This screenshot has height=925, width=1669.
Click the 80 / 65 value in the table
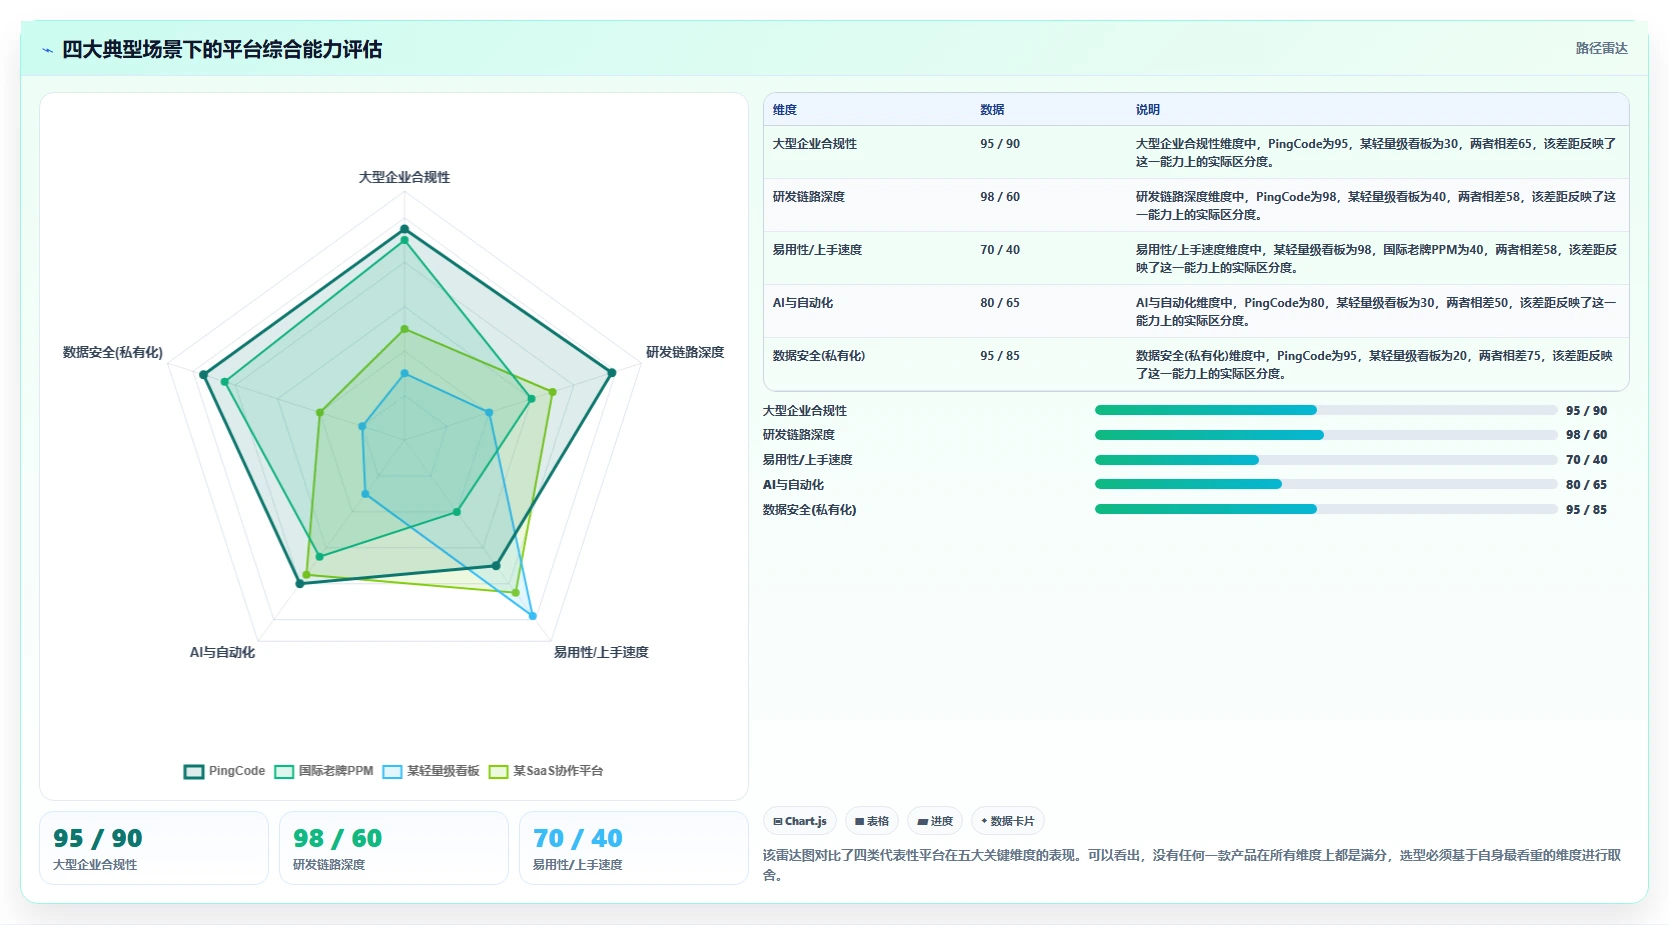coord(1000,303)
